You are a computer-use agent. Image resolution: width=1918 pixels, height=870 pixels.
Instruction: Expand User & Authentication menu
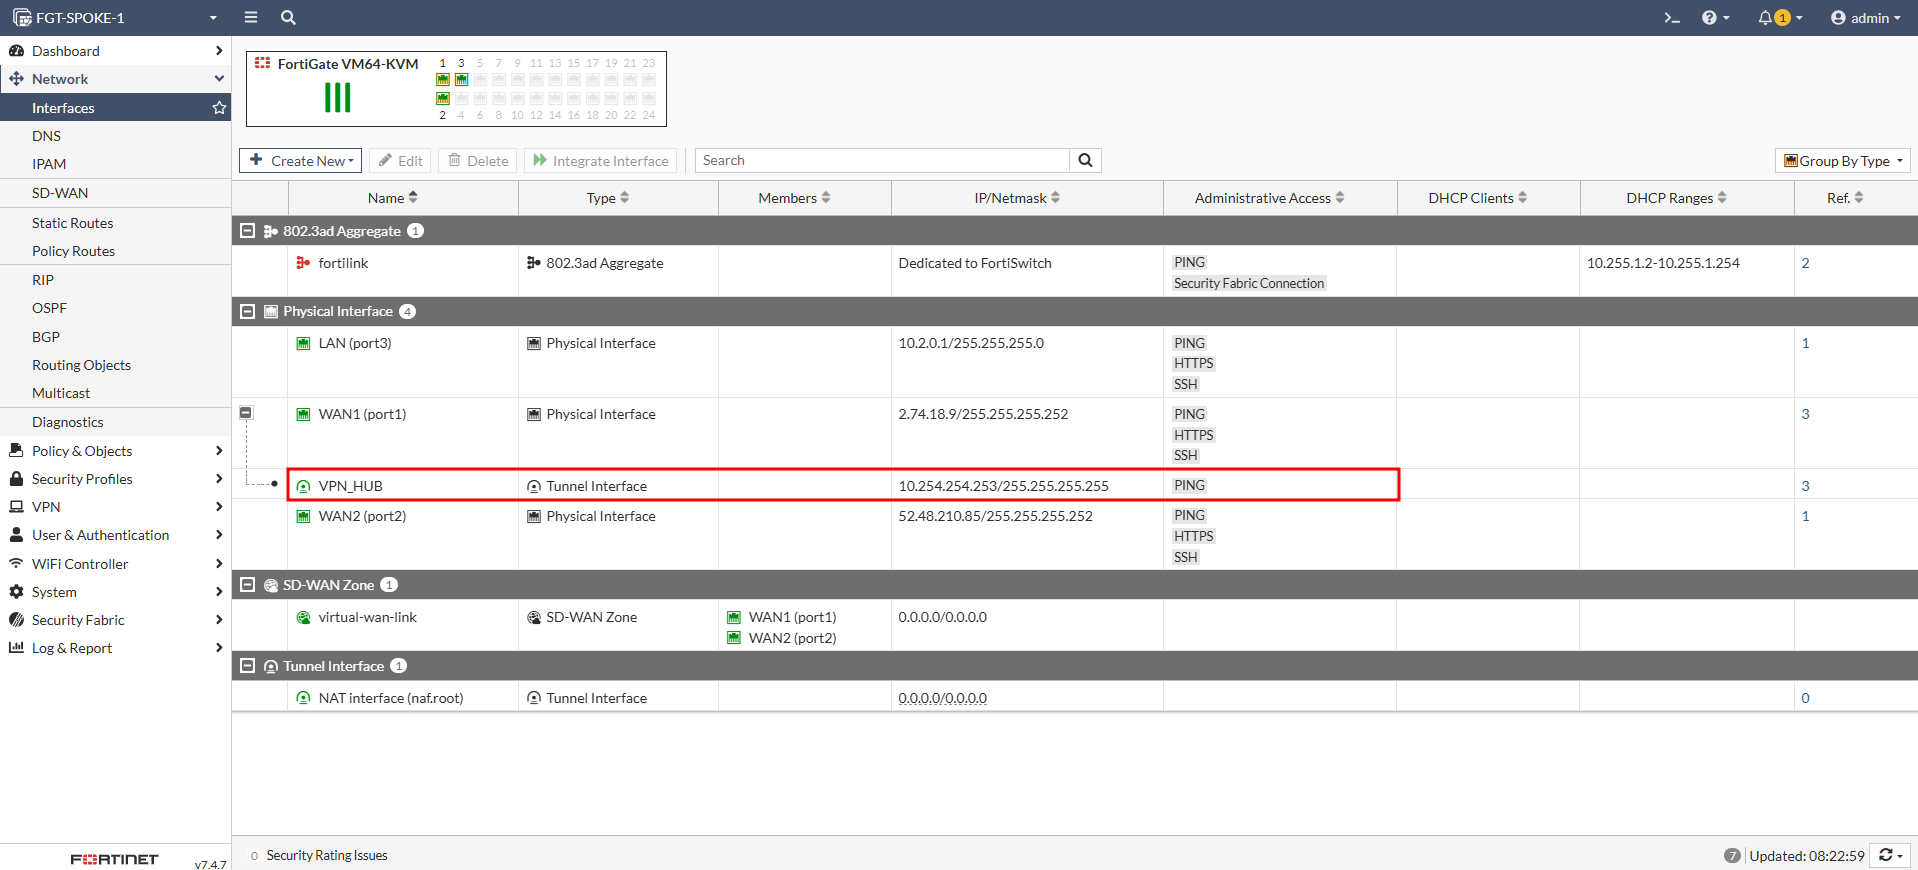[x=115, y=535]
